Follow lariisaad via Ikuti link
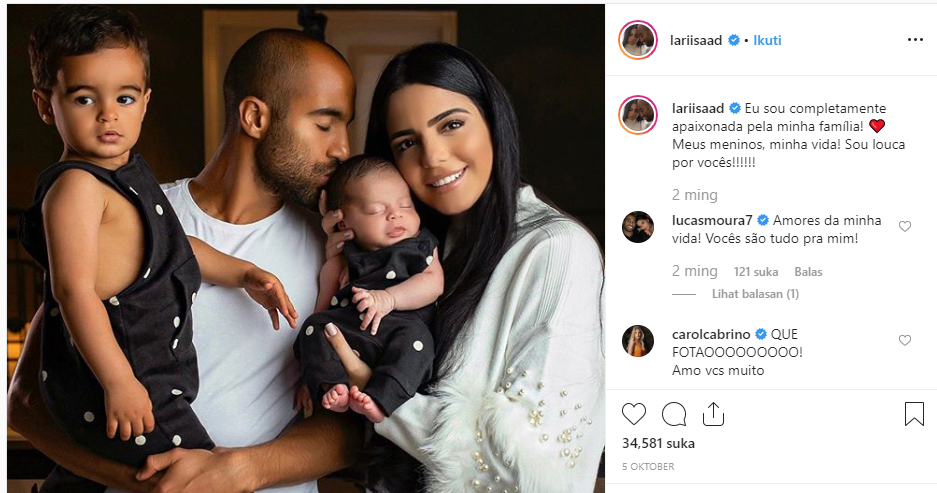This screenshot has height=493, width=937. (x=767, y=40)
